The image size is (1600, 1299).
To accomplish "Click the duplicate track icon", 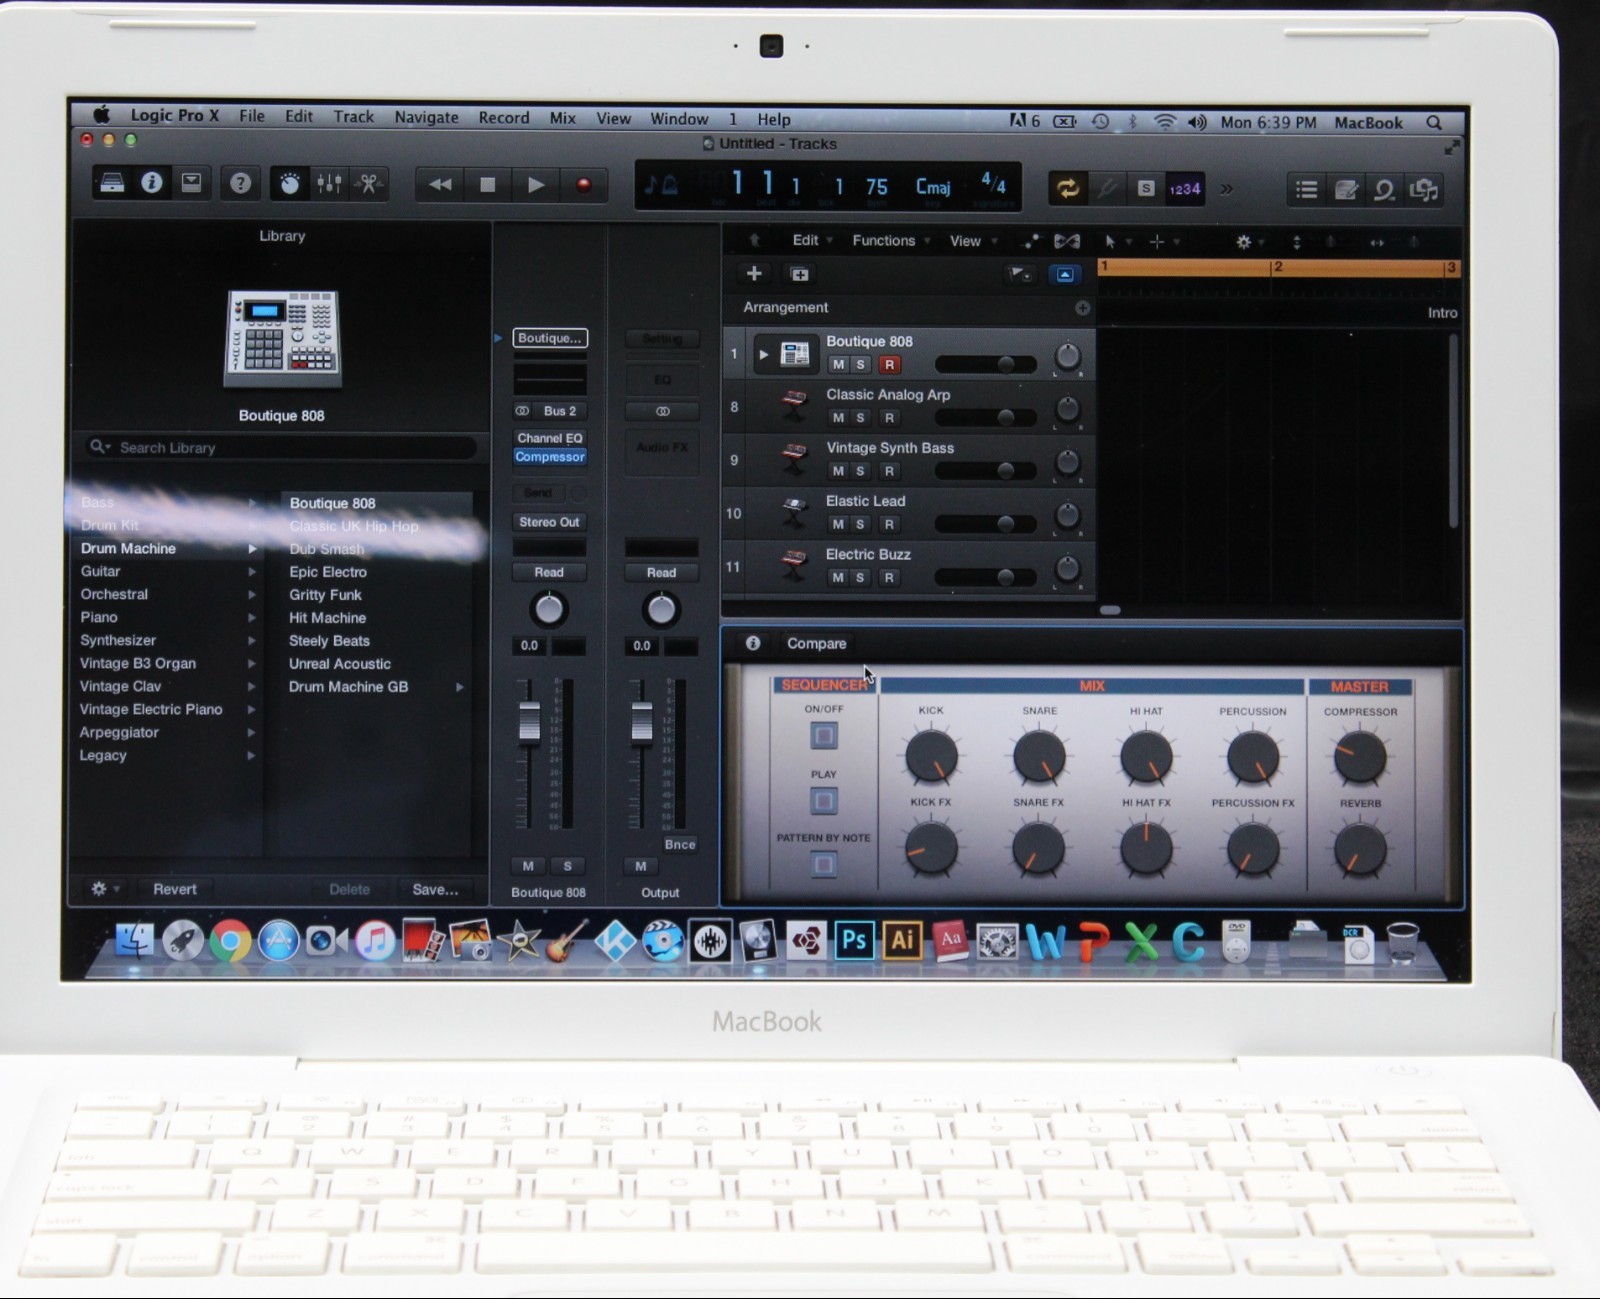I will (x=800, y=274).
